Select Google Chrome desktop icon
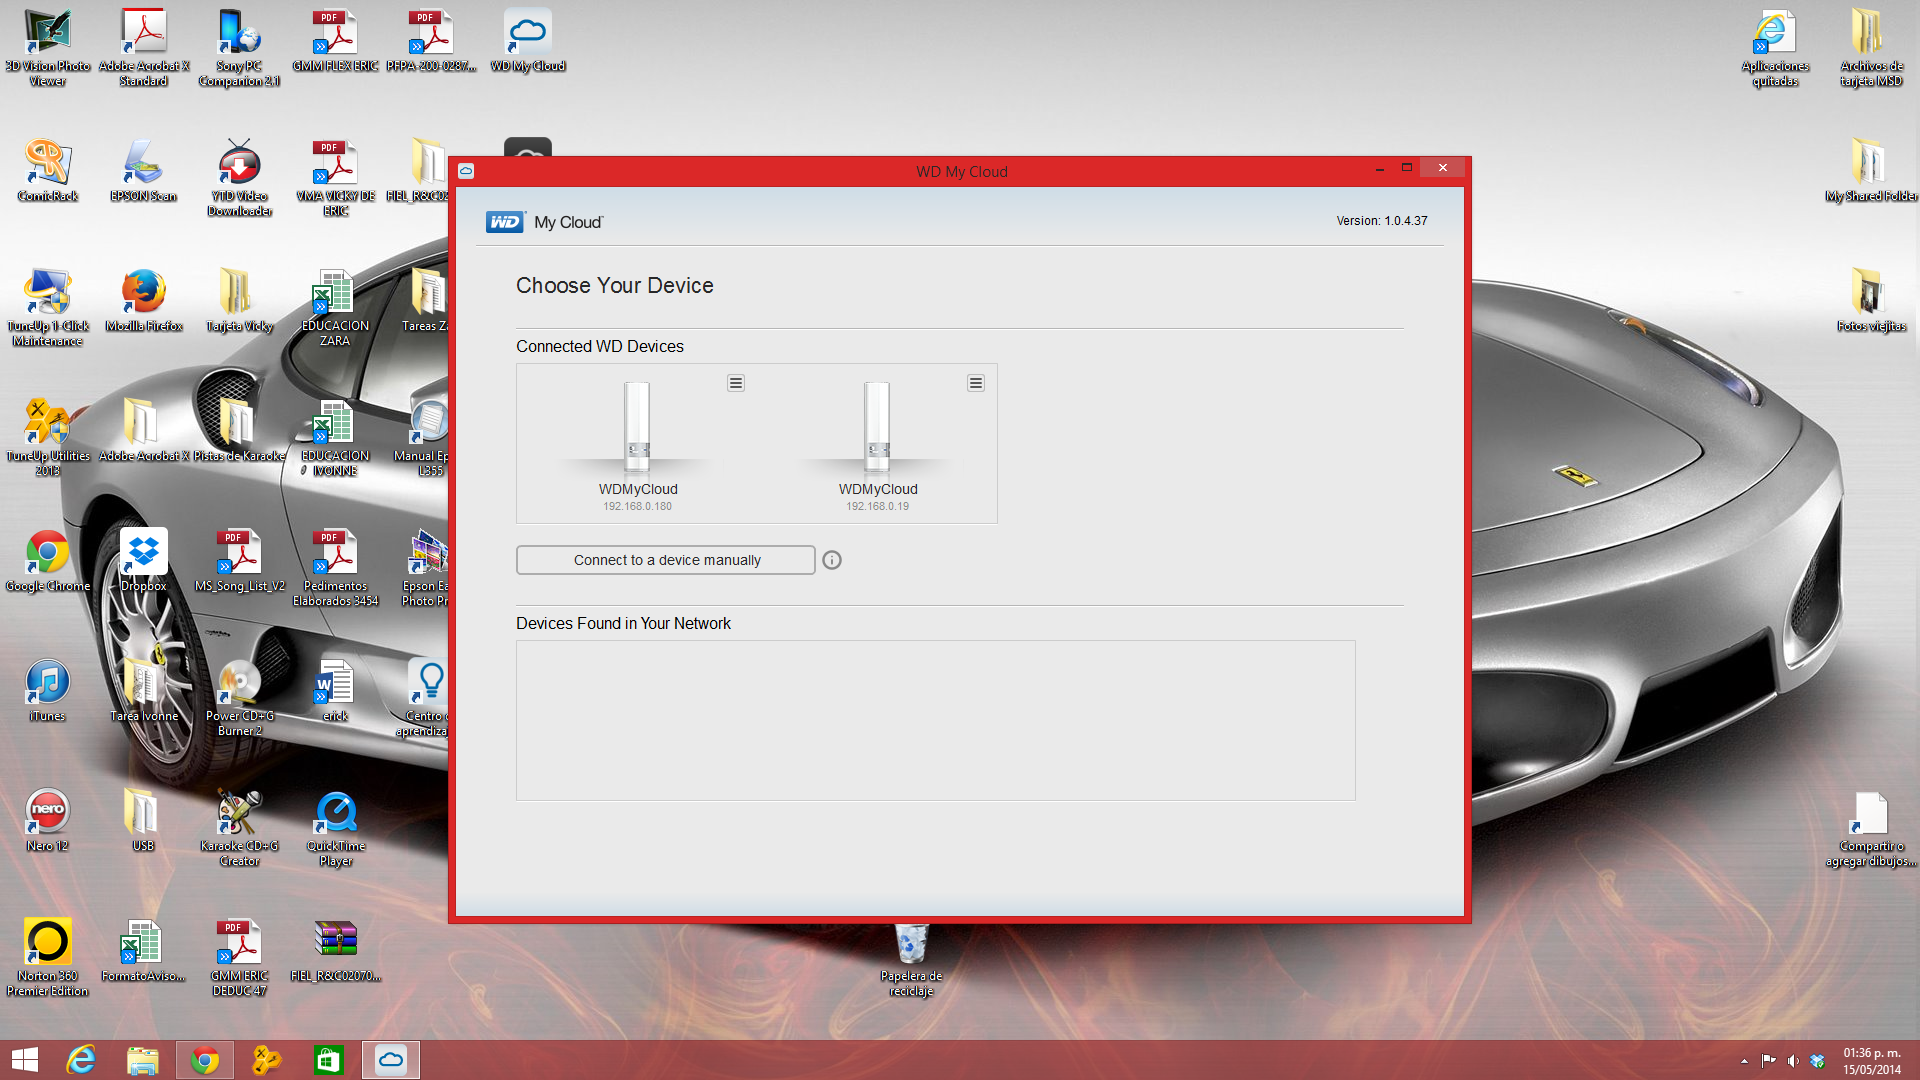This screenshot has width=1920, height=1080. [x=48, y=560]
